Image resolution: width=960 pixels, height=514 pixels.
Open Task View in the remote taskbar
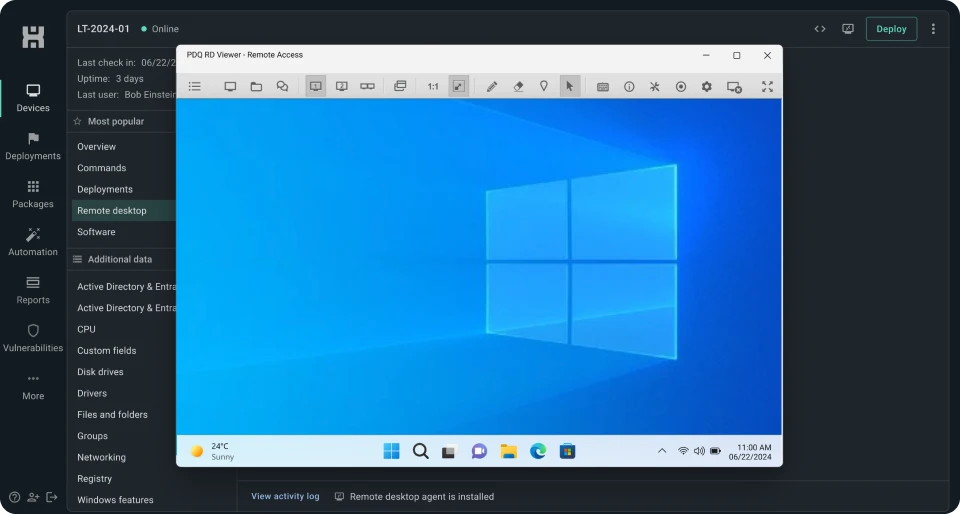(450, 452)
